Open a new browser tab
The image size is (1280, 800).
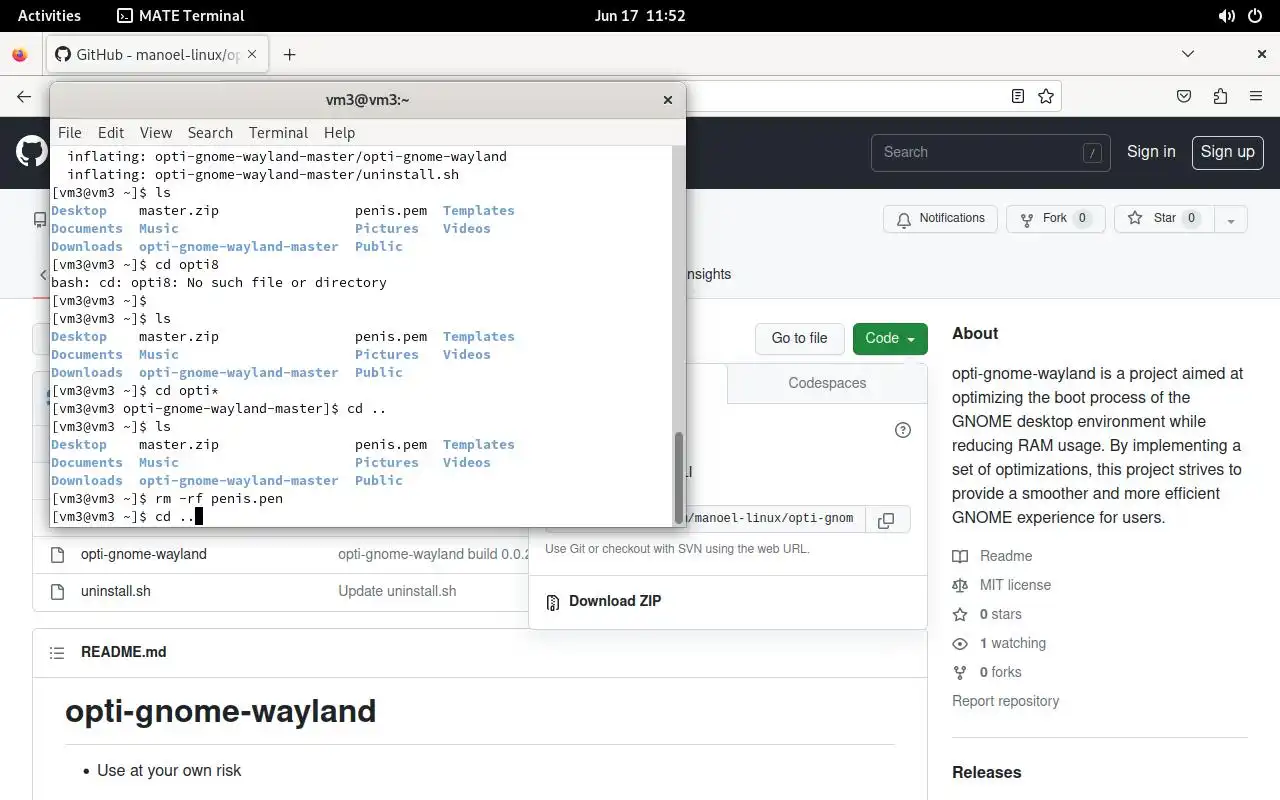(x=289, y=55)
